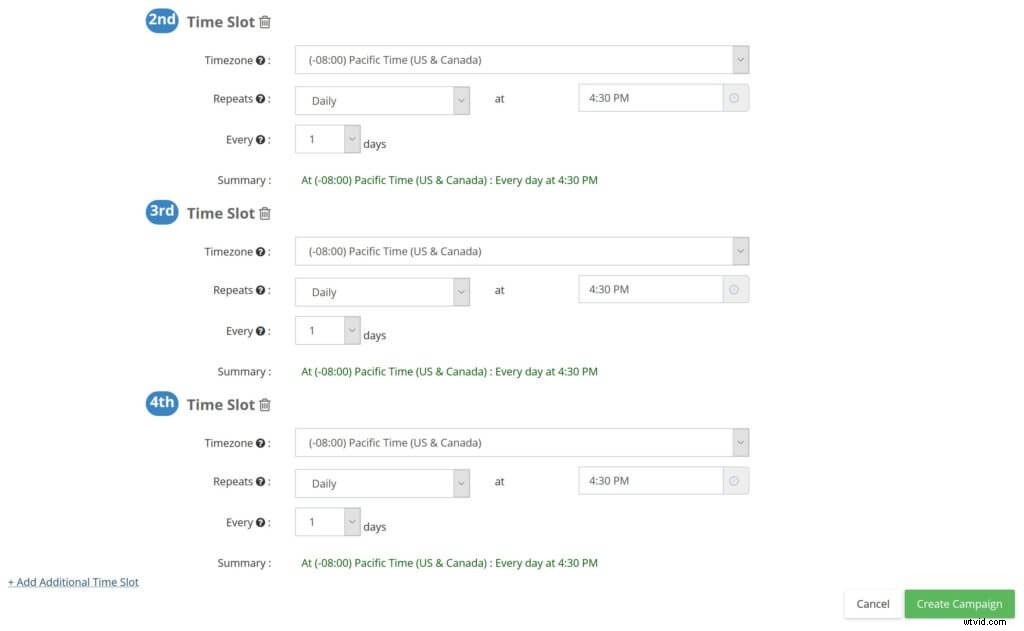Open the Add Additional Time Slot link

point(73,581)
